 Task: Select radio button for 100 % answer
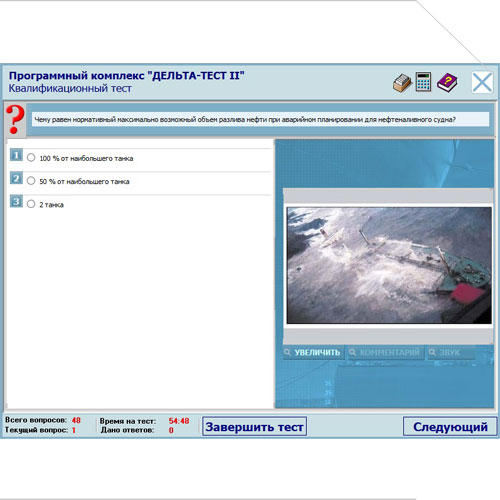(x=31, y=158)
